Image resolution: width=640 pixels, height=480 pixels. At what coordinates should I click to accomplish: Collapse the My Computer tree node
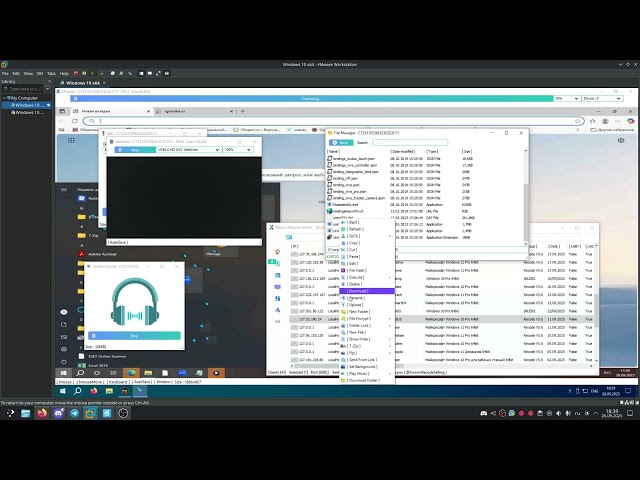[4, 98]
